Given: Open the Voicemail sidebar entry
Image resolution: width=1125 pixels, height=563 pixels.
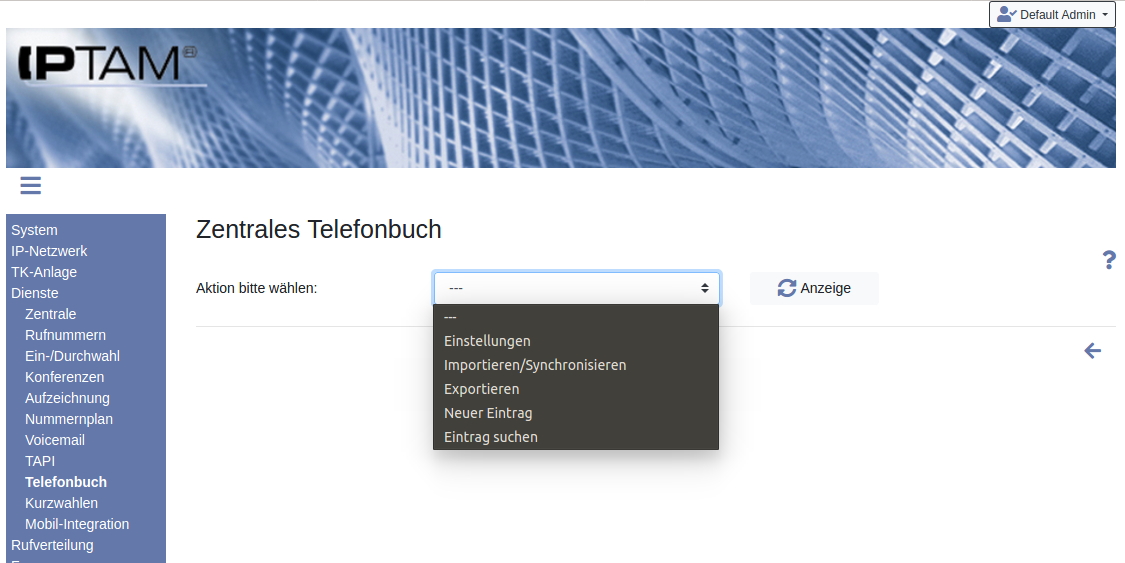Looking at the screenshot, I should (x=55, y=440).
